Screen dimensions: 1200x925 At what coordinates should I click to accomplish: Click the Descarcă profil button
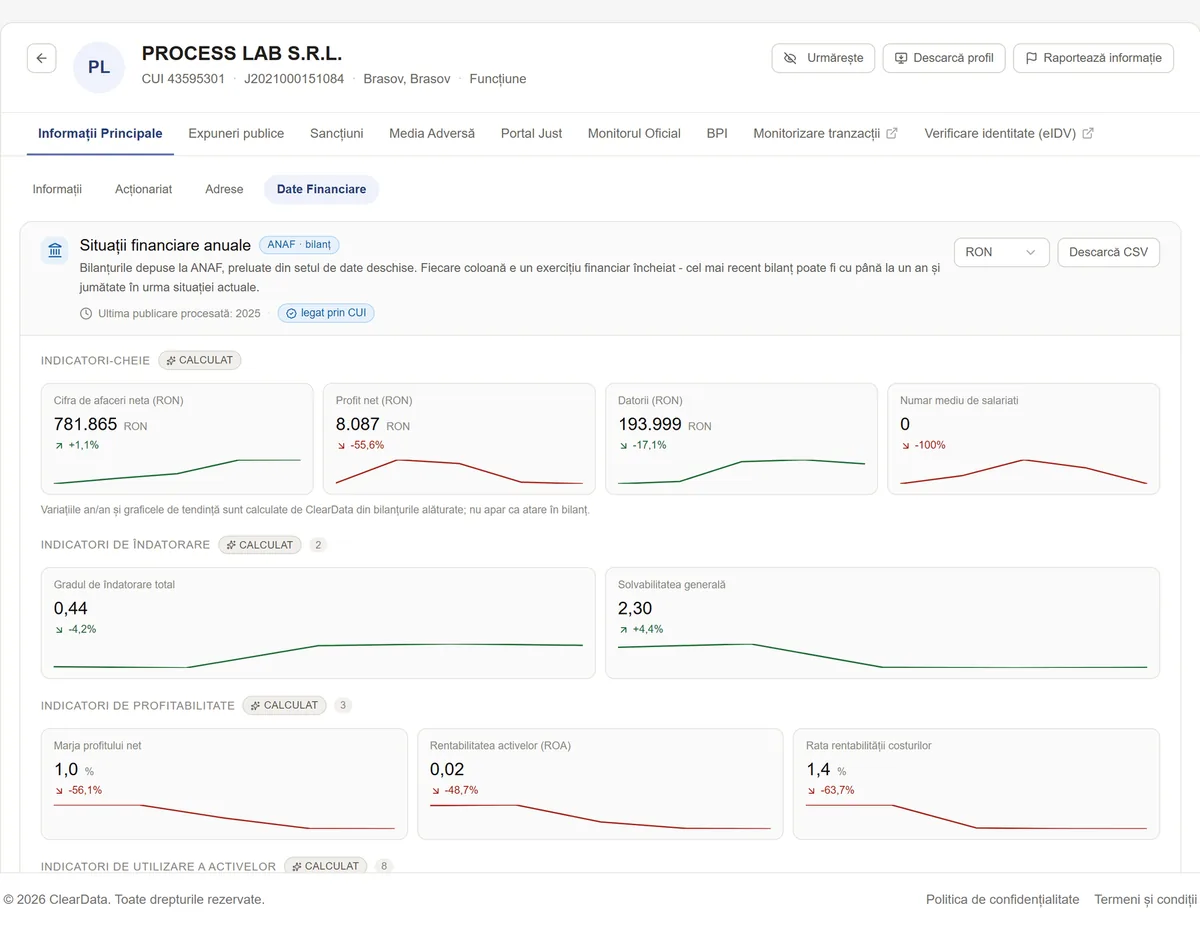(x=944, y=58)
